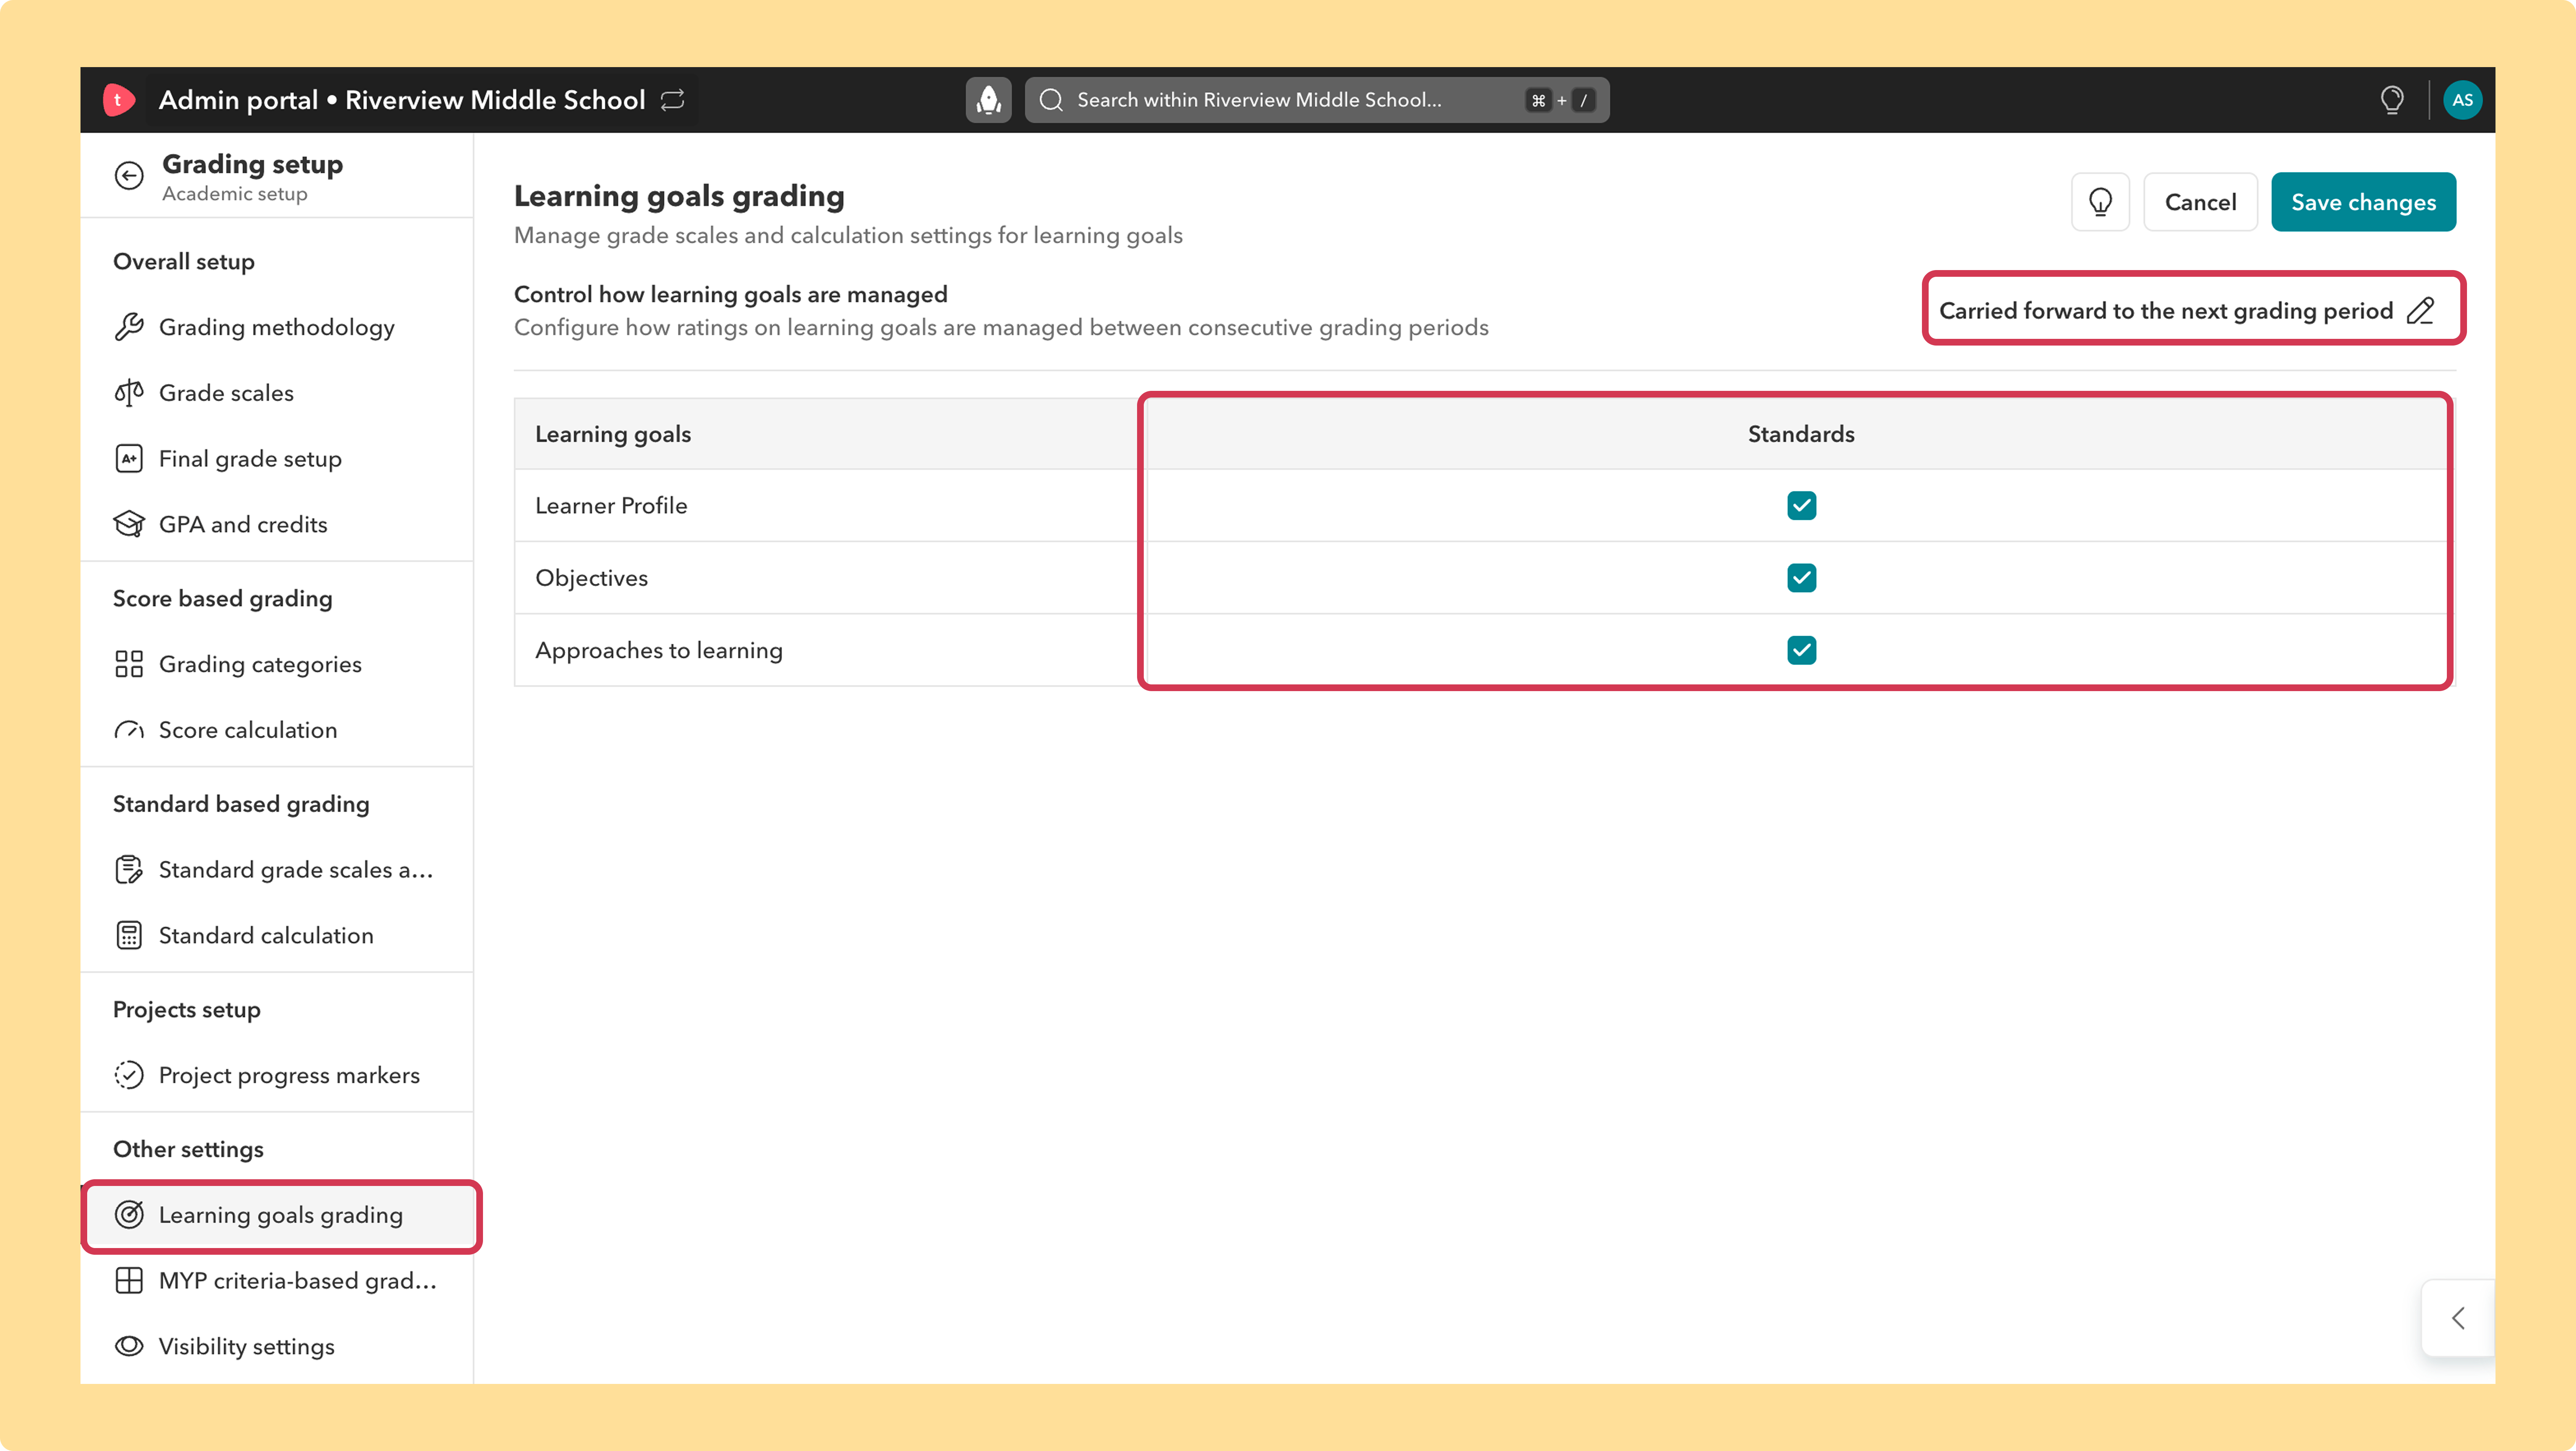
Task: Uncheck Standards for Approaches to learning
Action: pyautogui.click(x=1801, y=650)
